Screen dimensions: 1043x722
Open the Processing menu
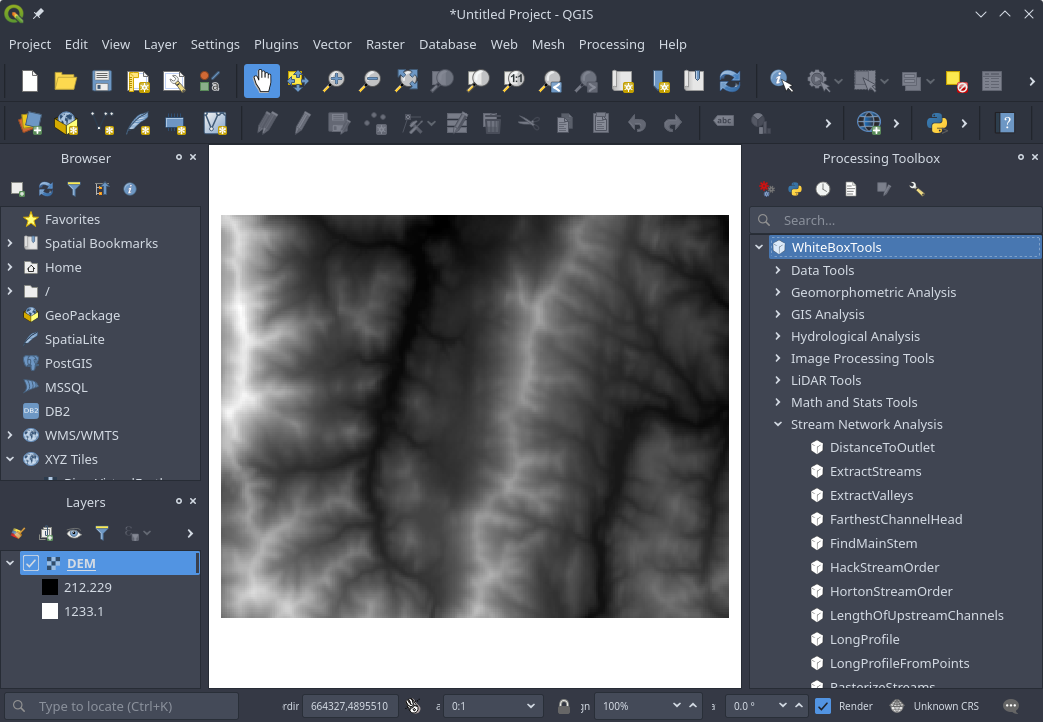coord(611,44)
